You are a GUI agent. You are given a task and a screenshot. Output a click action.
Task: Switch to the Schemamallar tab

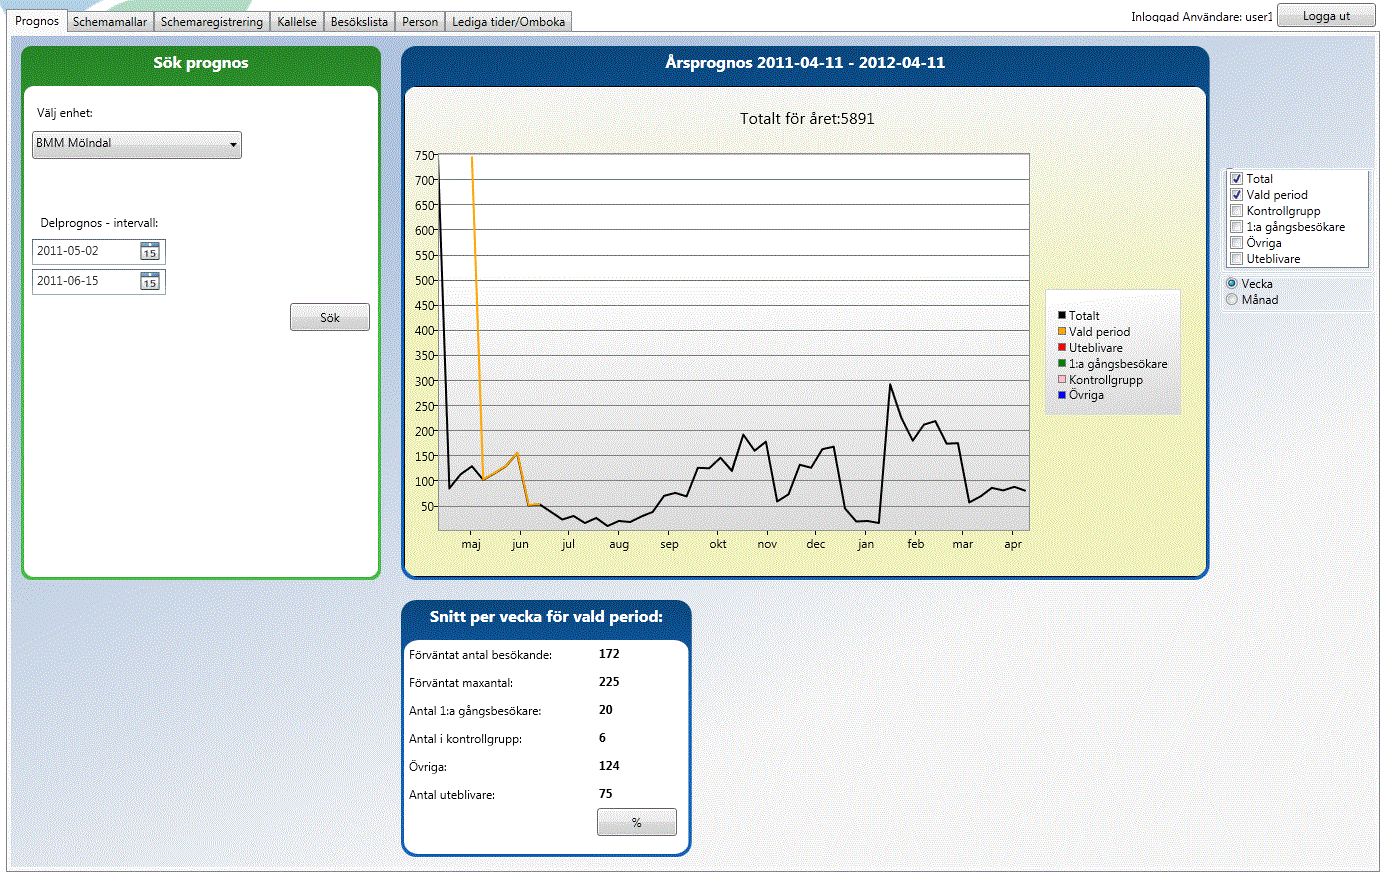tap(110, 22)
